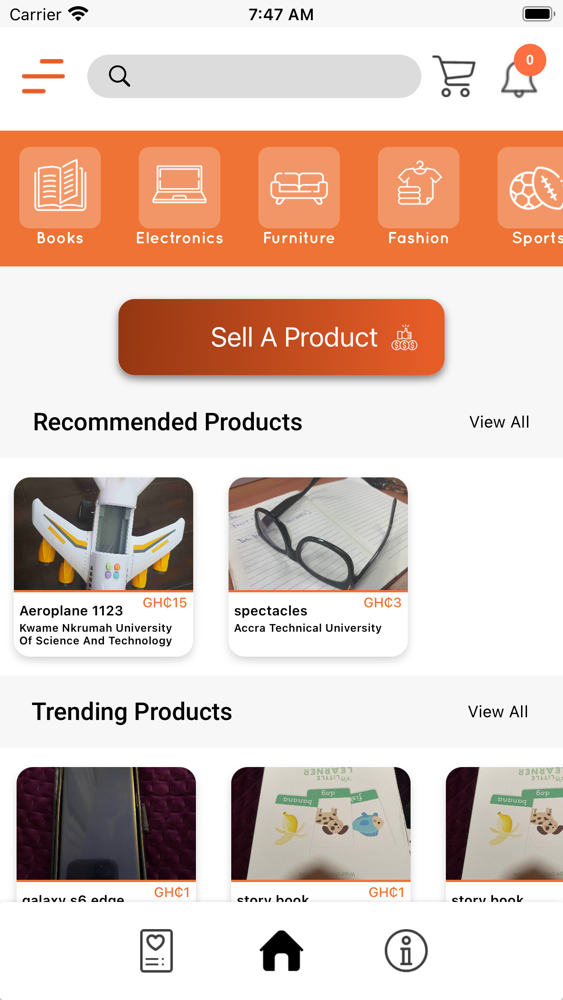
Task: Open the orange hamburger menu
Action: point(43,76)
